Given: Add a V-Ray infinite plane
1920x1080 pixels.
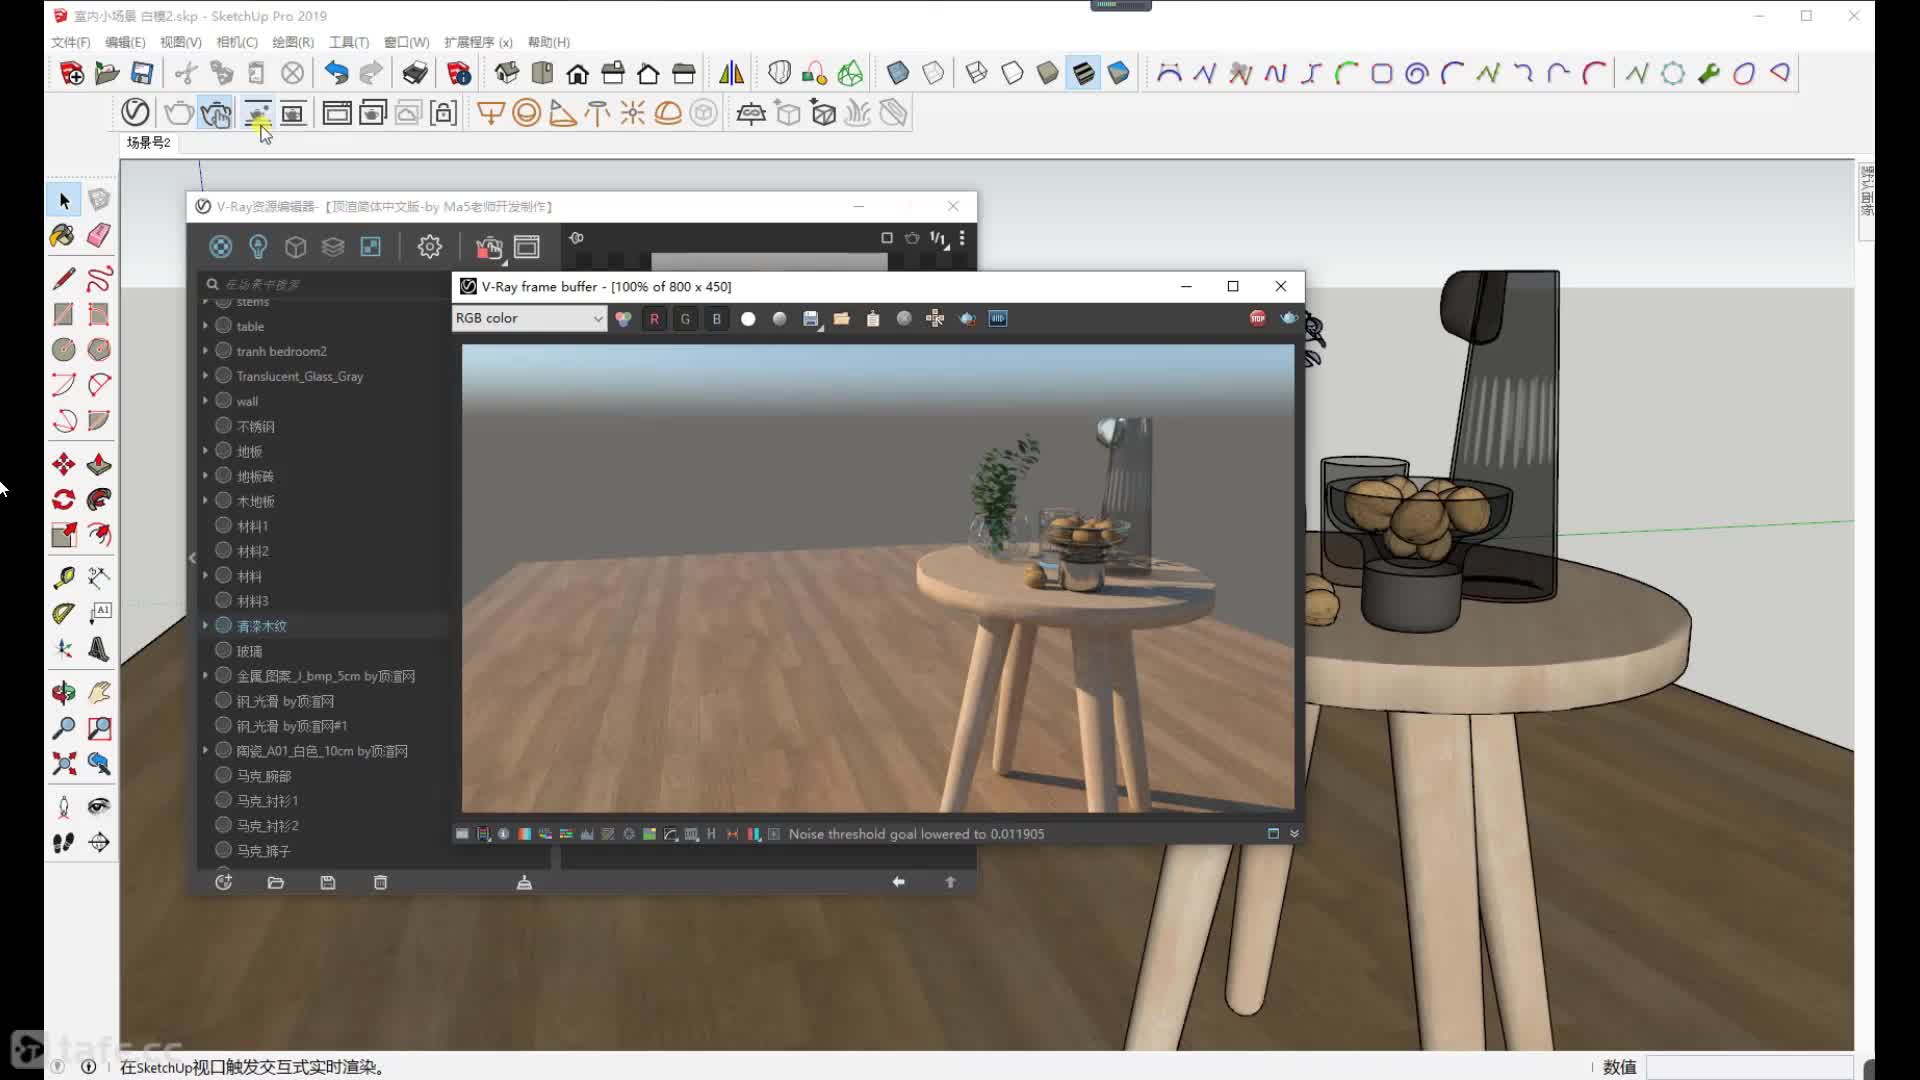Looking at the screenshot, I should click(x=751, y=113).
